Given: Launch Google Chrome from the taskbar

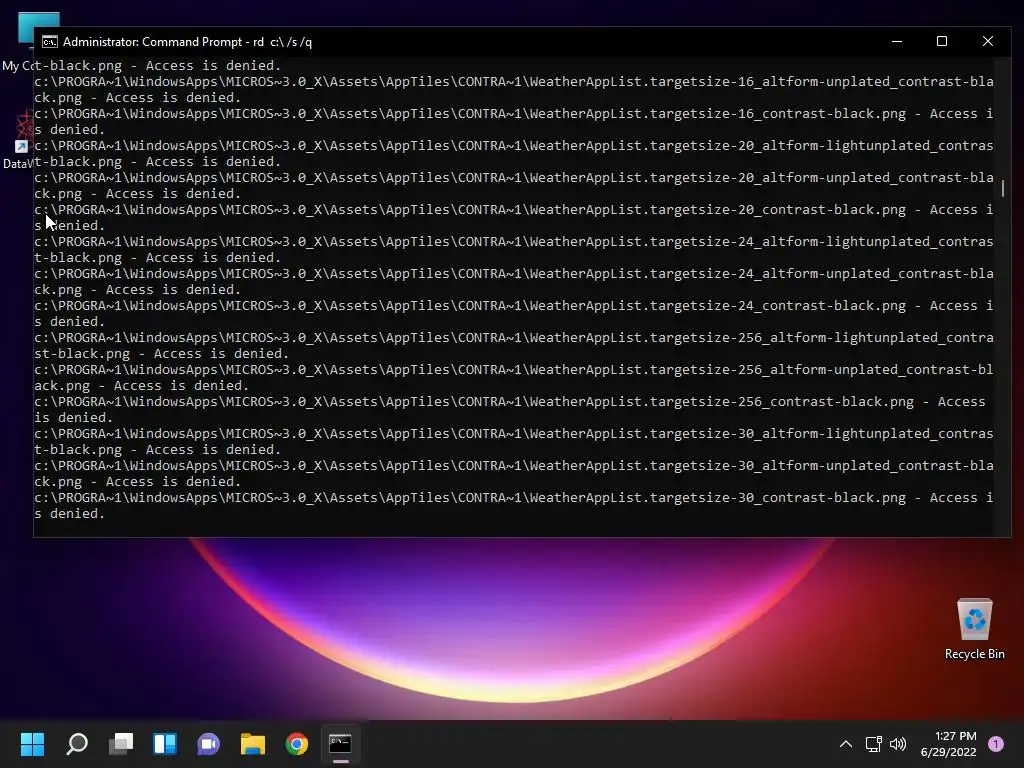Looking at the screenshot, I should (x=296, y=744).
